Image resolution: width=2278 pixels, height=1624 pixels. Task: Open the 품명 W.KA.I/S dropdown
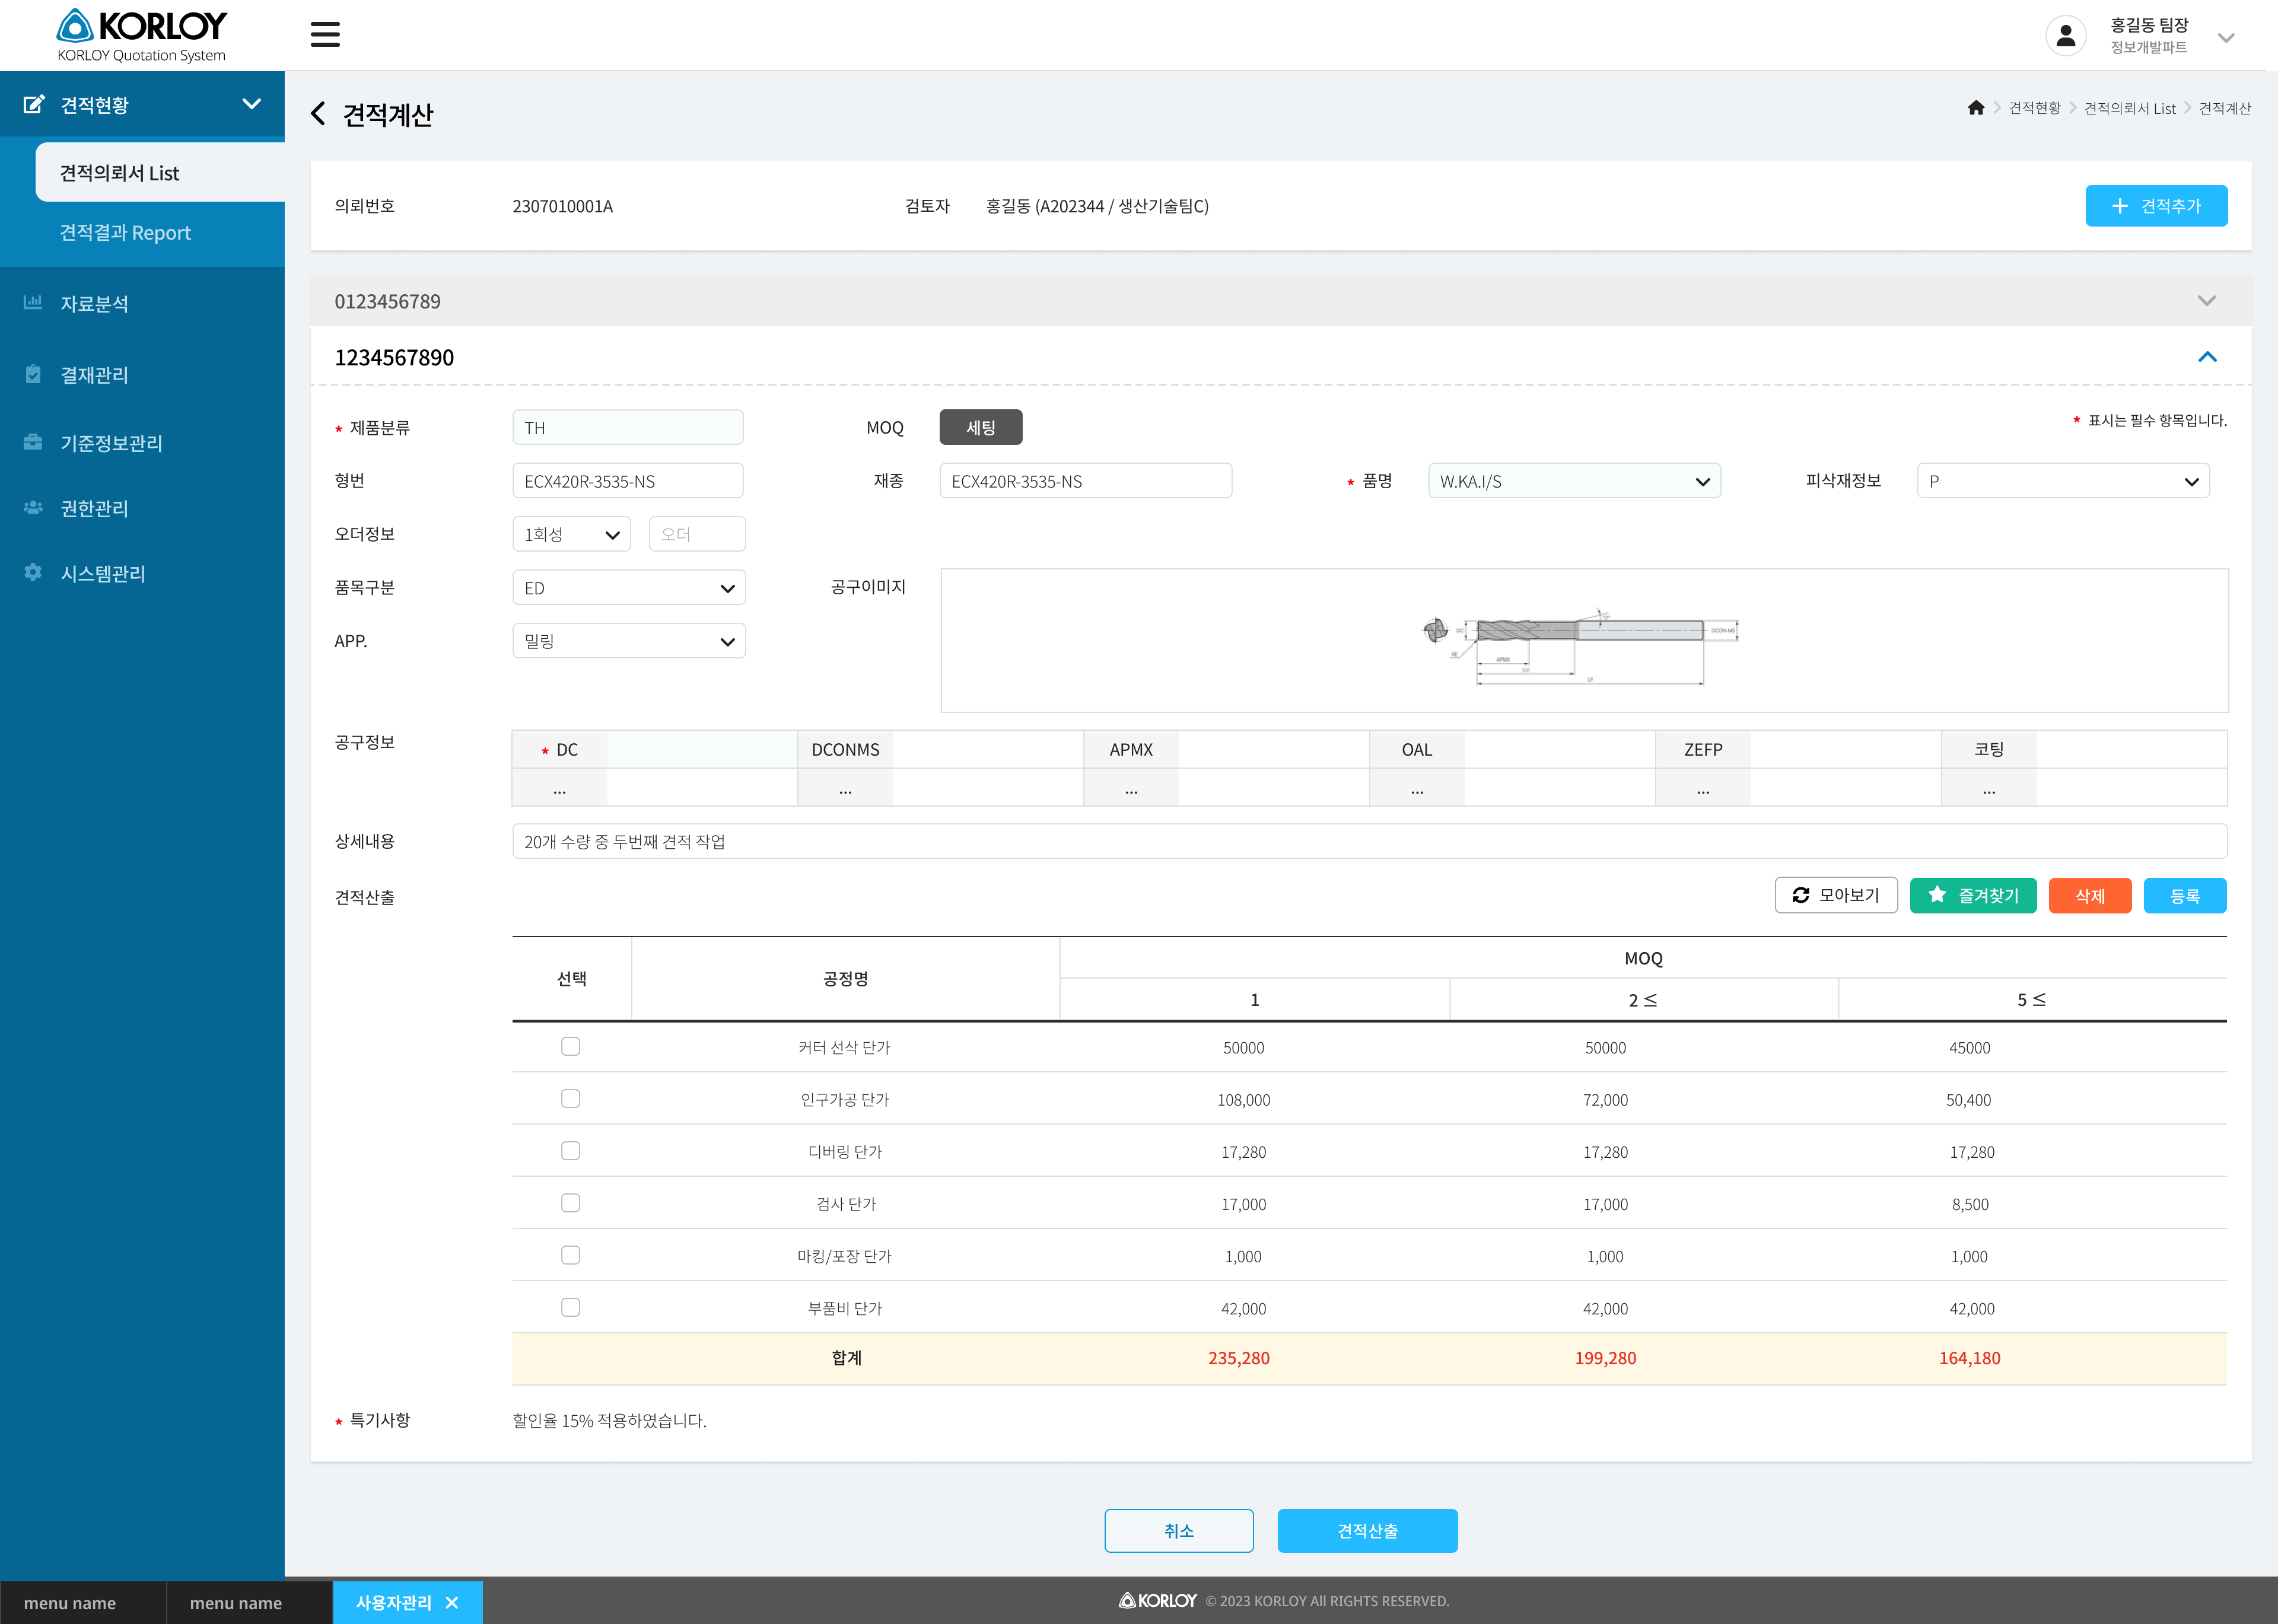1574,481
